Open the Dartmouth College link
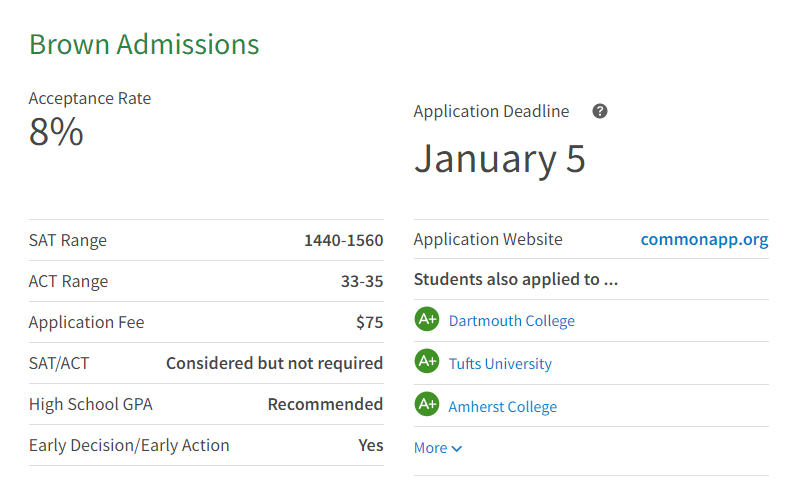The height and width of the screenshot is (498, 799). point(511,321)
